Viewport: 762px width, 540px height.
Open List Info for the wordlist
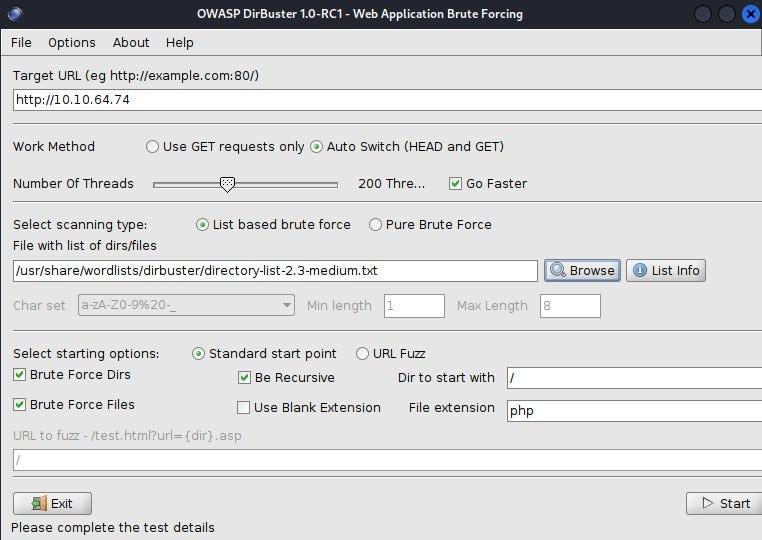point(666,270)
